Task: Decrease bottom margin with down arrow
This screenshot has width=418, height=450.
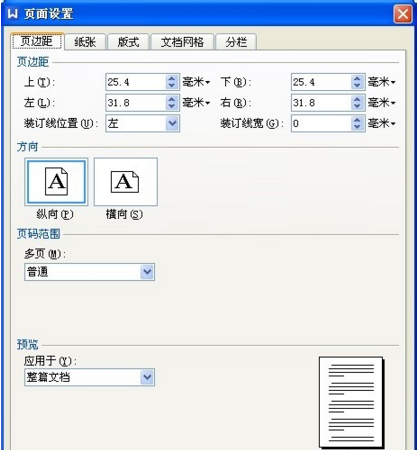Action: (x=357, y=86)
